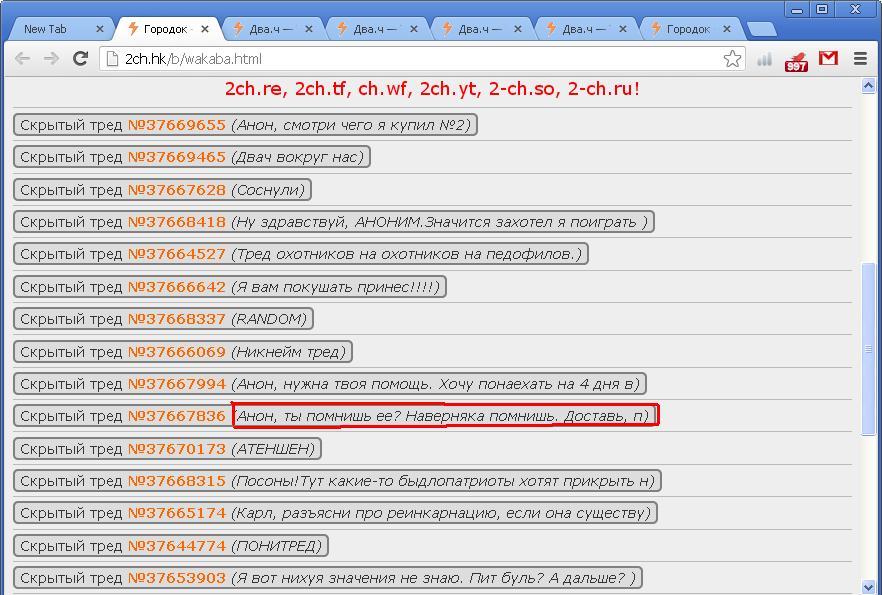
Task: Open hidden thread №37666642
Action: [176, 287]
